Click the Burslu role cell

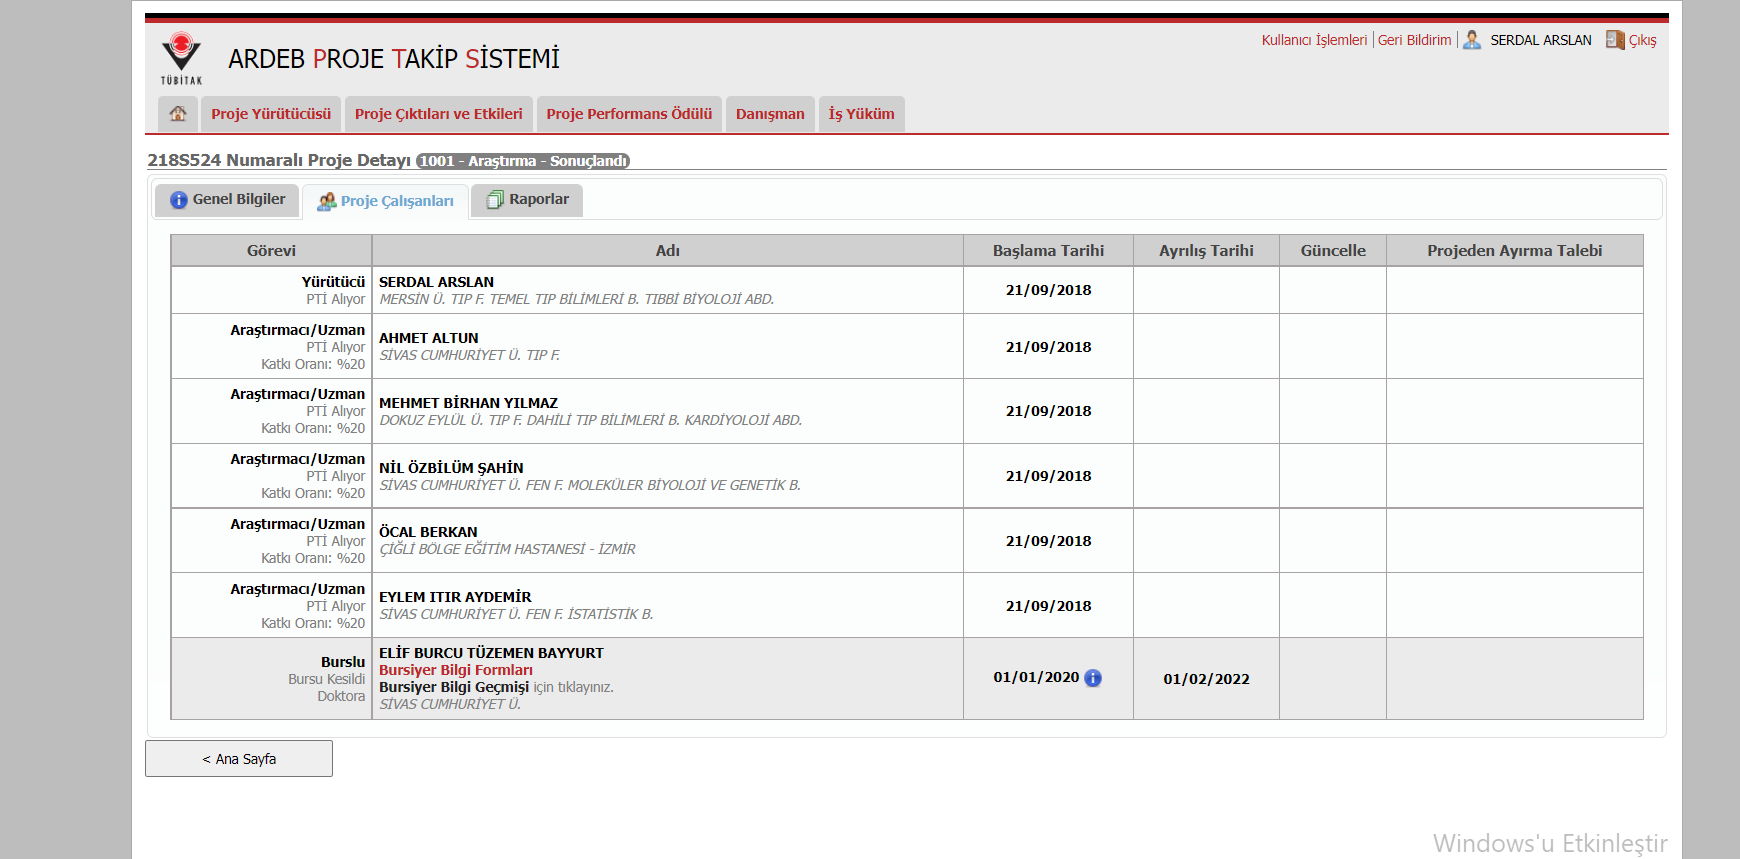click(271, 679)
